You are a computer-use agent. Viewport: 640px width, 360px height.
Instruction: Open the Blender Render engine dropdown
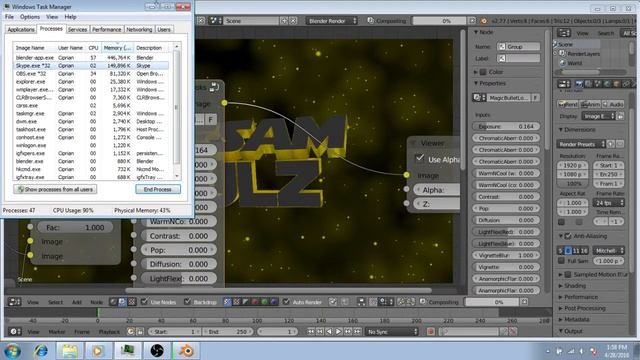331,20
